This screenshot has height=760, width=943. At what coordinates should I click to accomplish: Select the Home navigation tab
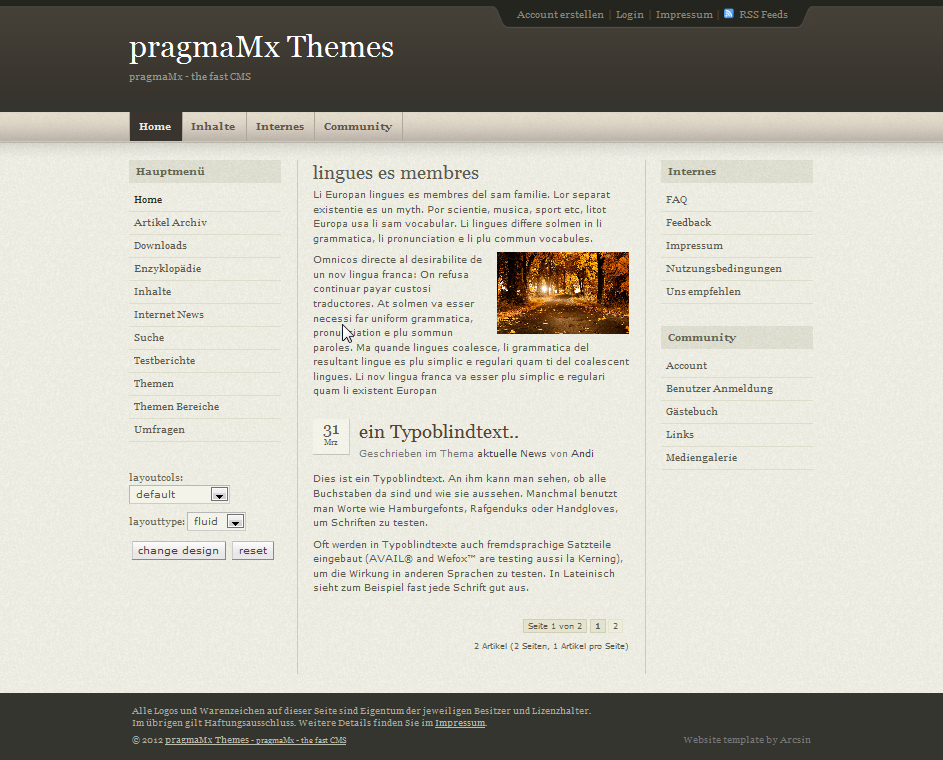155,126
